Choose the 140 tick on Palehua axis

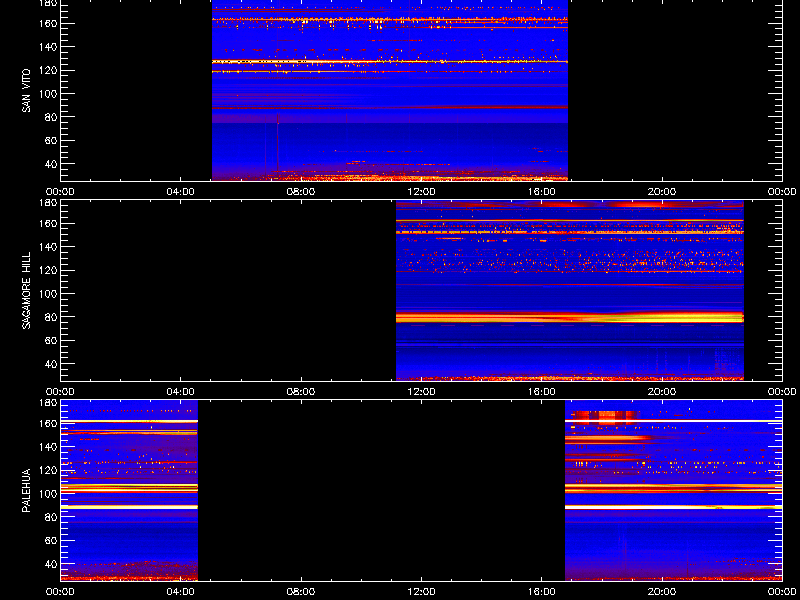[49, 447]
